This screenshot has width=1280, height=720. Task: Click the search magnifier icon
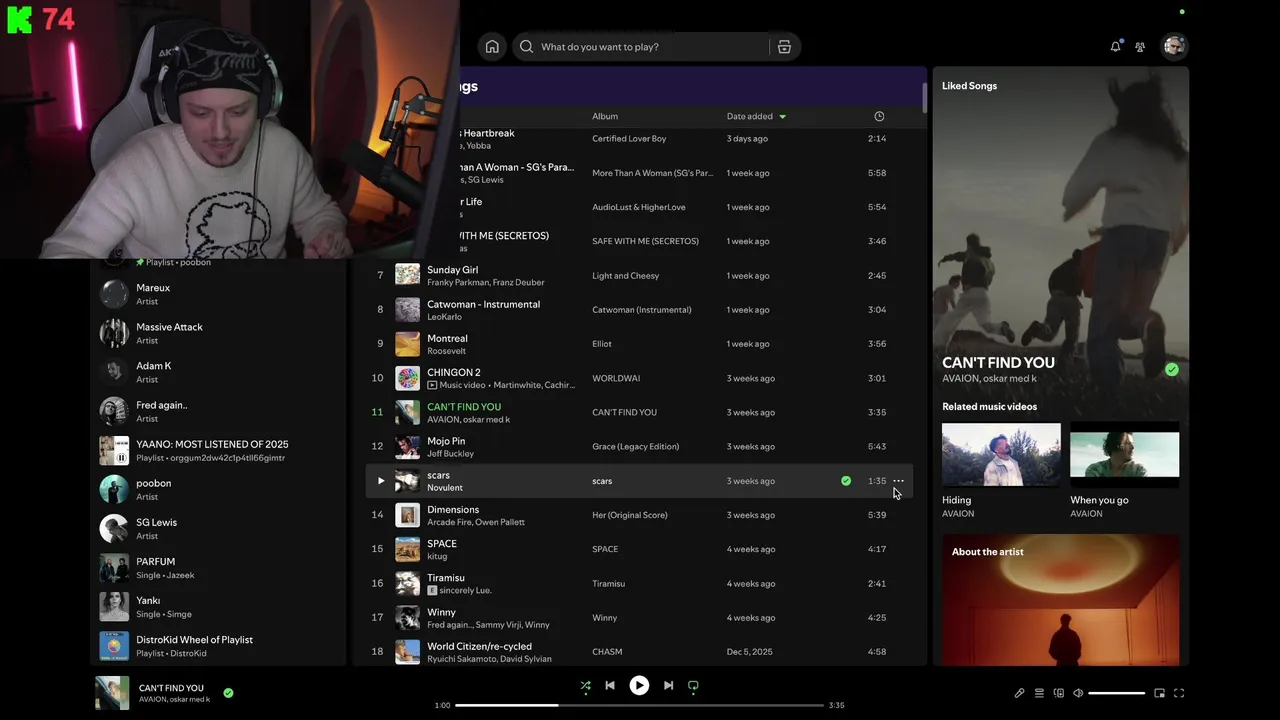pos(527,47)
